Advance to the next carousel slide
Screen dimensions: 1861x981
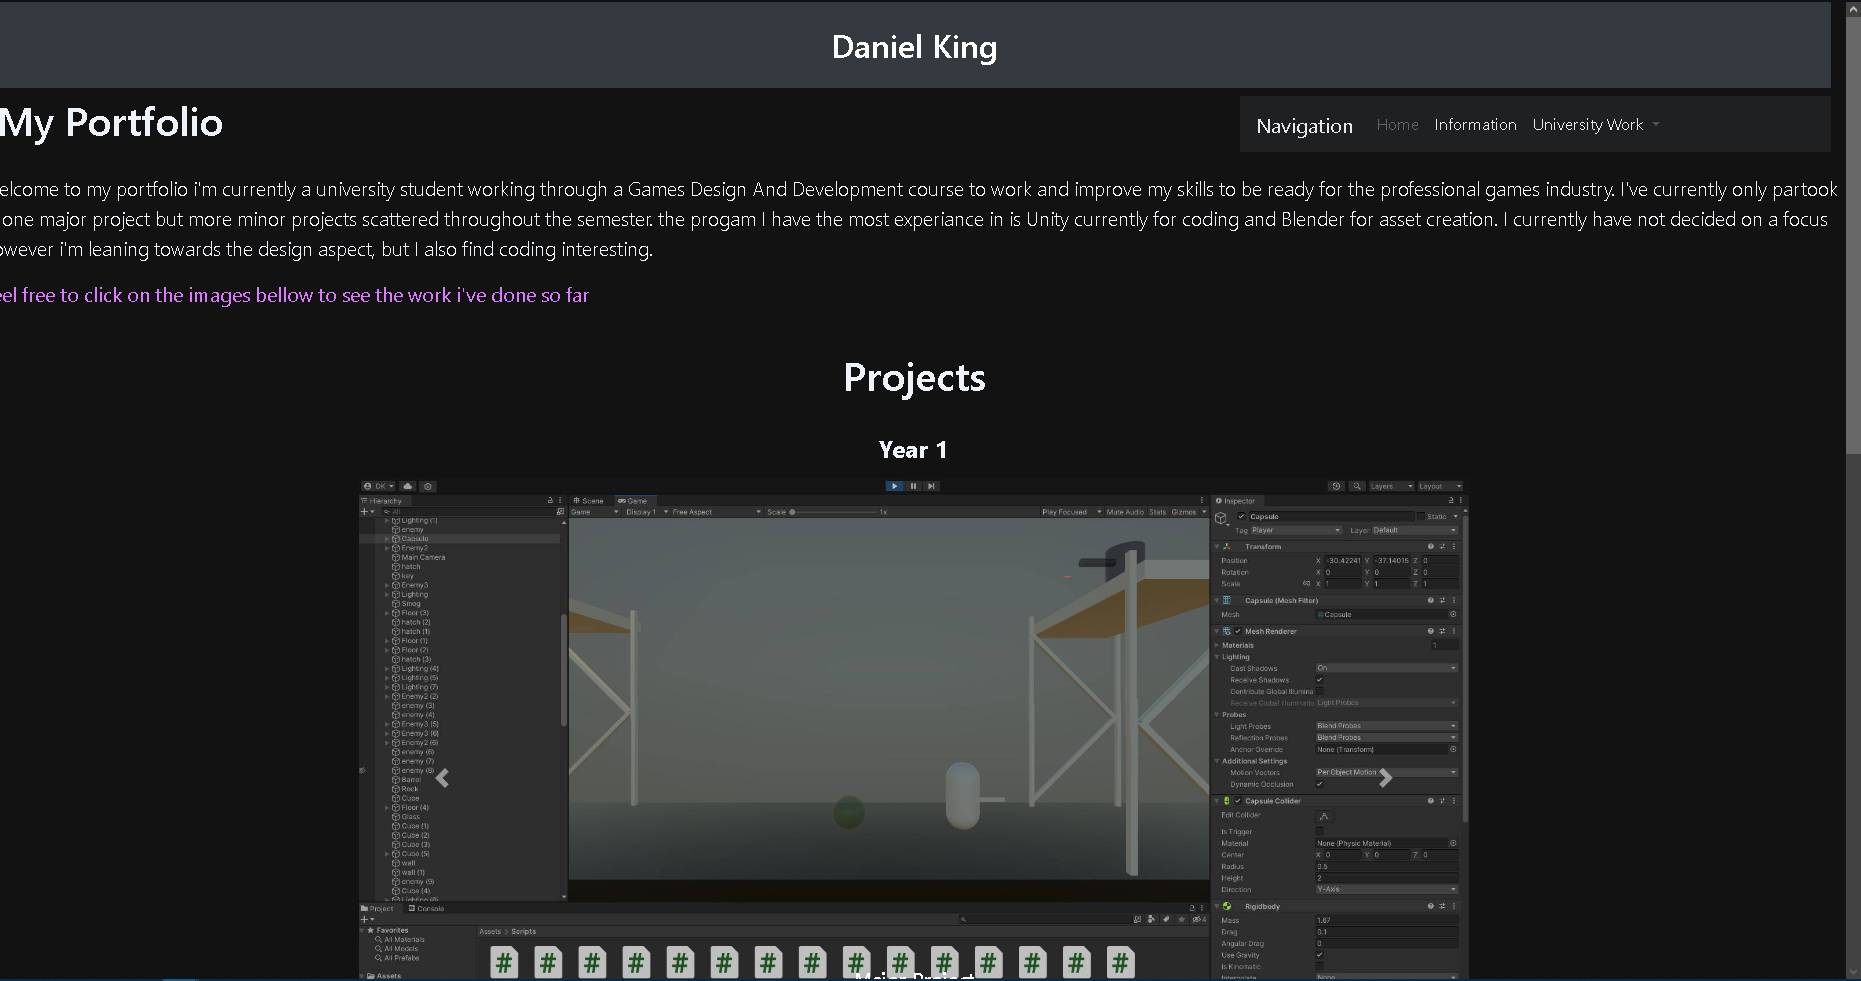click(x=1385, y=778)
